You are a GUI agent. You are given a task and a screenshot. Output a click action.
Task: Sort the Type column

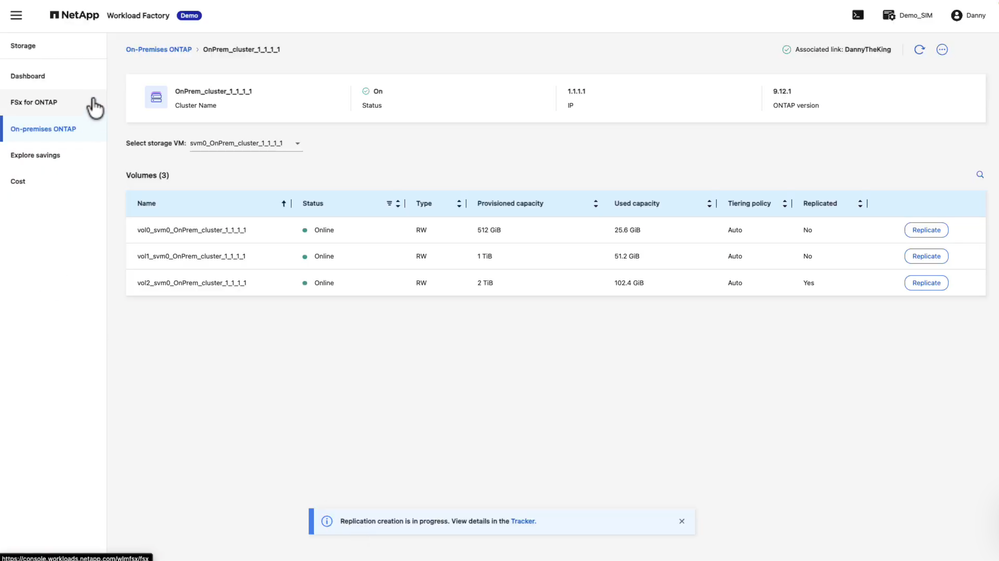(x=459, y=204)
